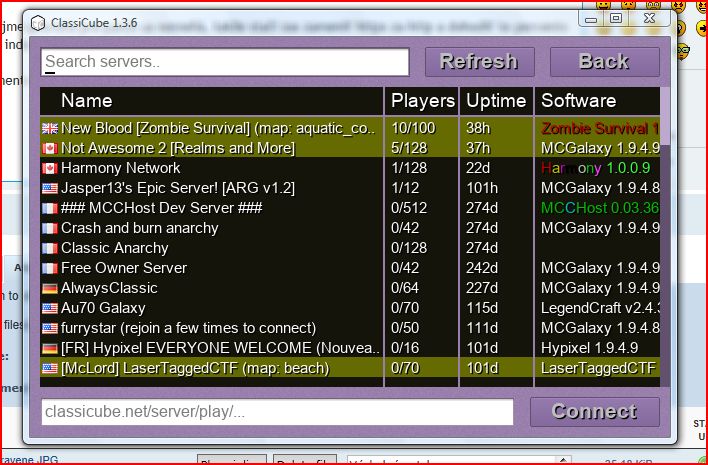Click the Zombie Survival software entry
708x465 pixels.
click(601, 129)
